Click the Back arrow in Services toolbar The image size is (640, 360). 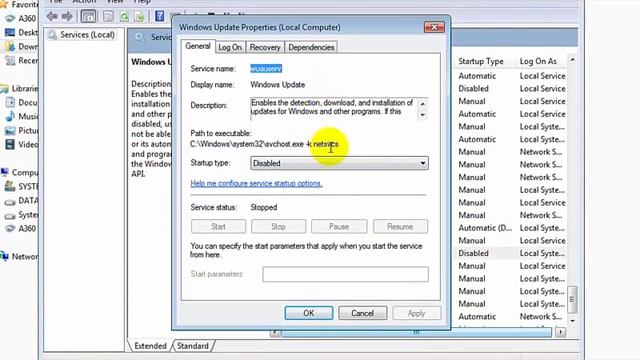click(52, 16)
